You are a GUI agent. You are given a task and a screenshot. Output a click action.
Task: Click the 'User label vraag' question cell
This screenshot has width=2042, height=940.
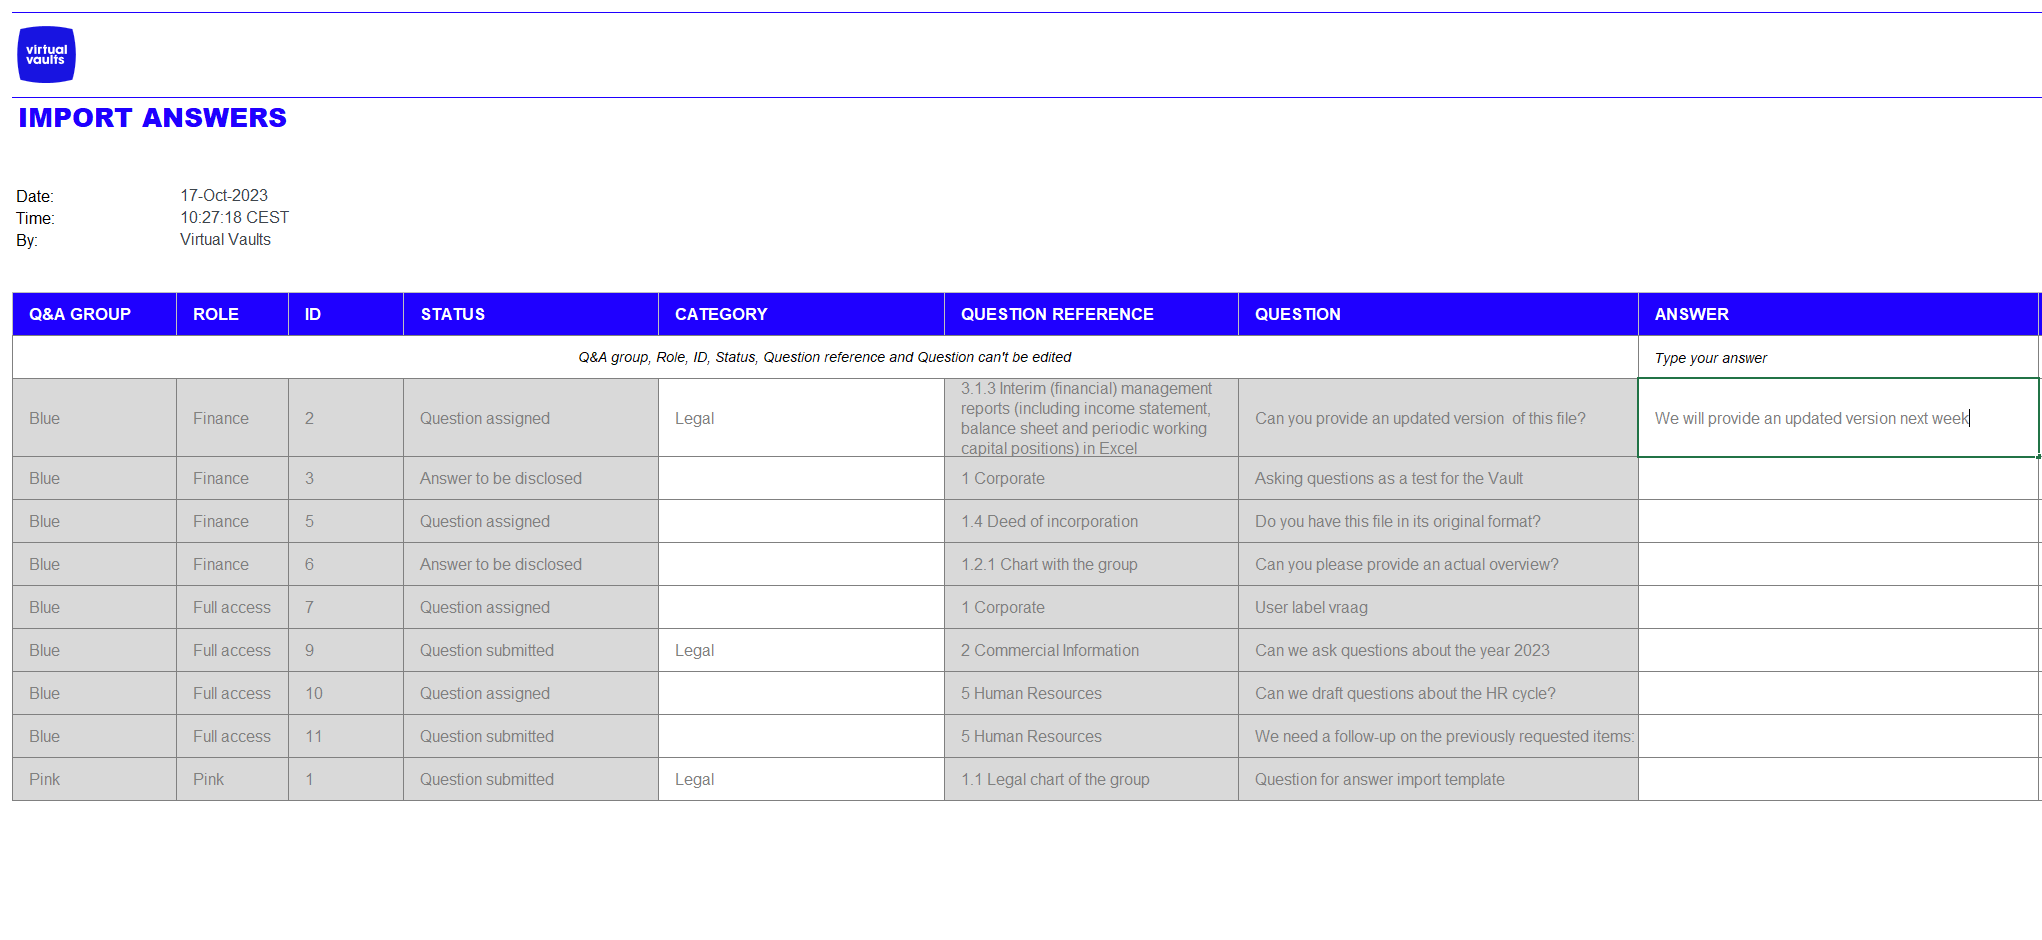[1438, 608]
